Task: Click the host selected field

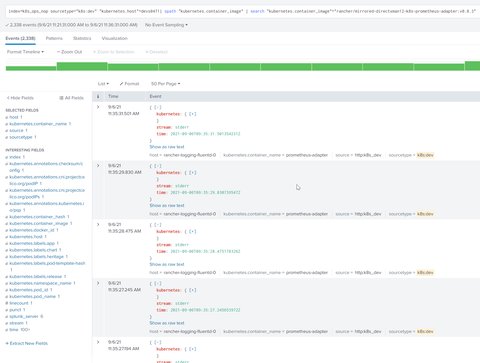Action: pos(14,117)
